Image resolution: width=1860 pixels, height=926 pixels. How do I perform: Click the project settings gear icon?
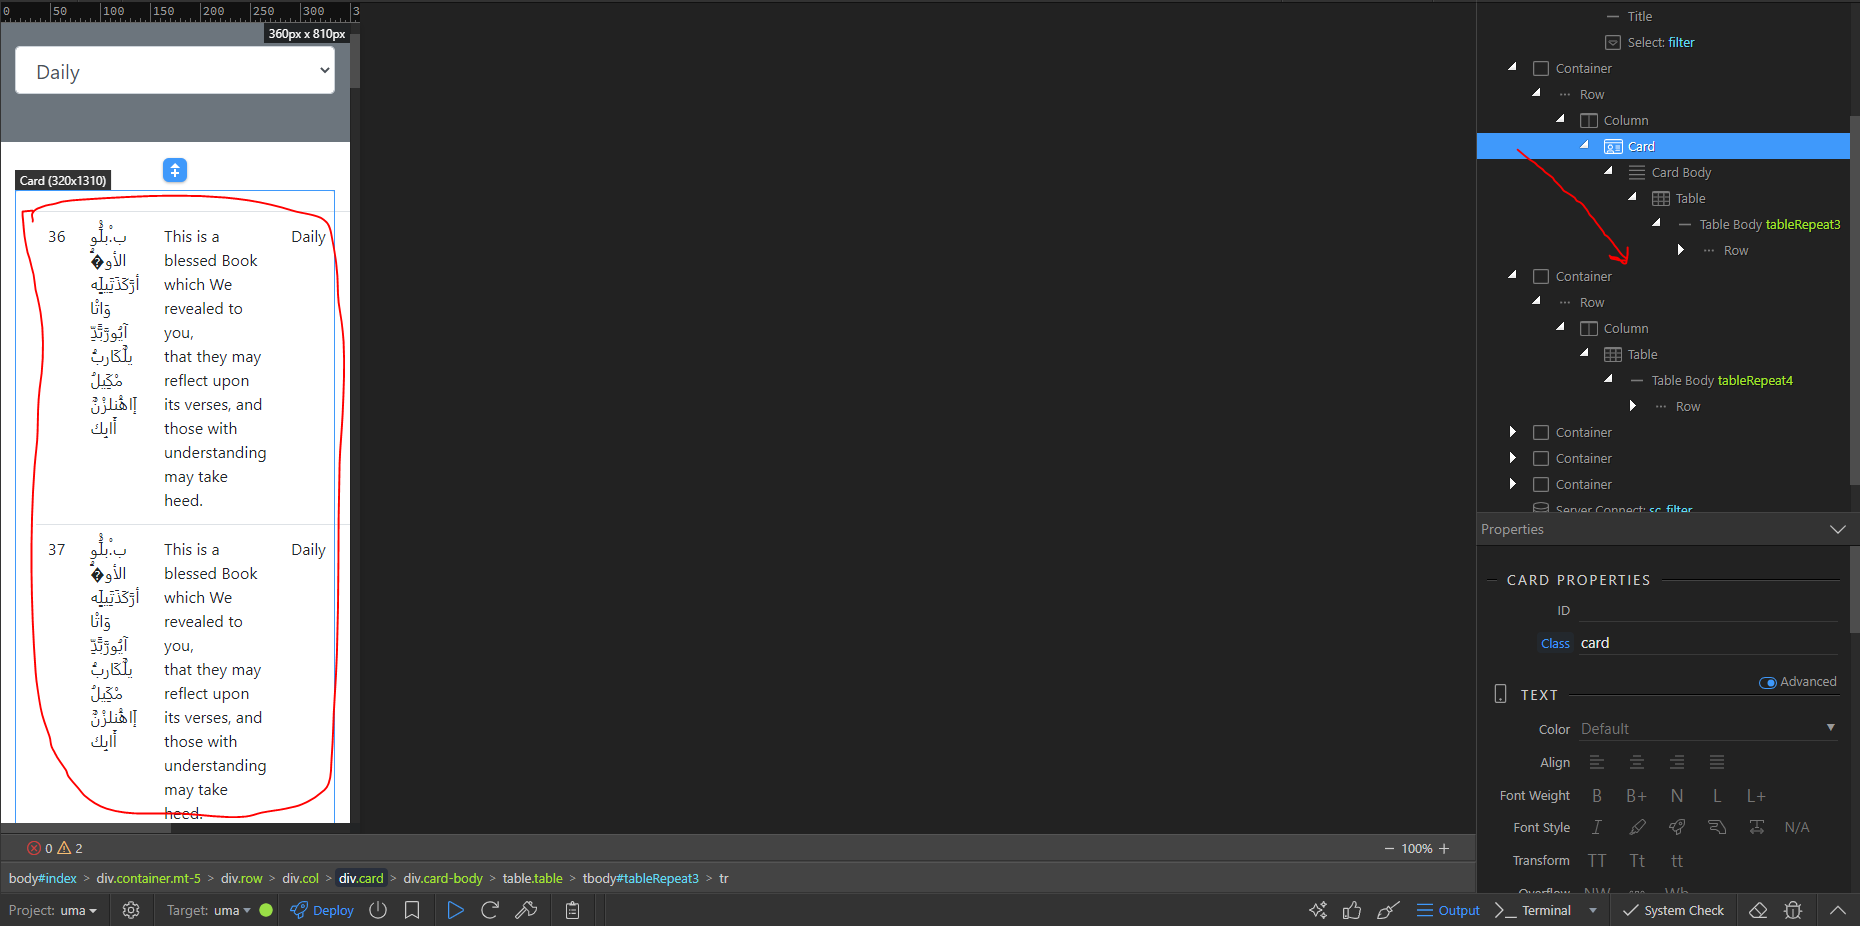pyautogui.click(x=131, y=910)
